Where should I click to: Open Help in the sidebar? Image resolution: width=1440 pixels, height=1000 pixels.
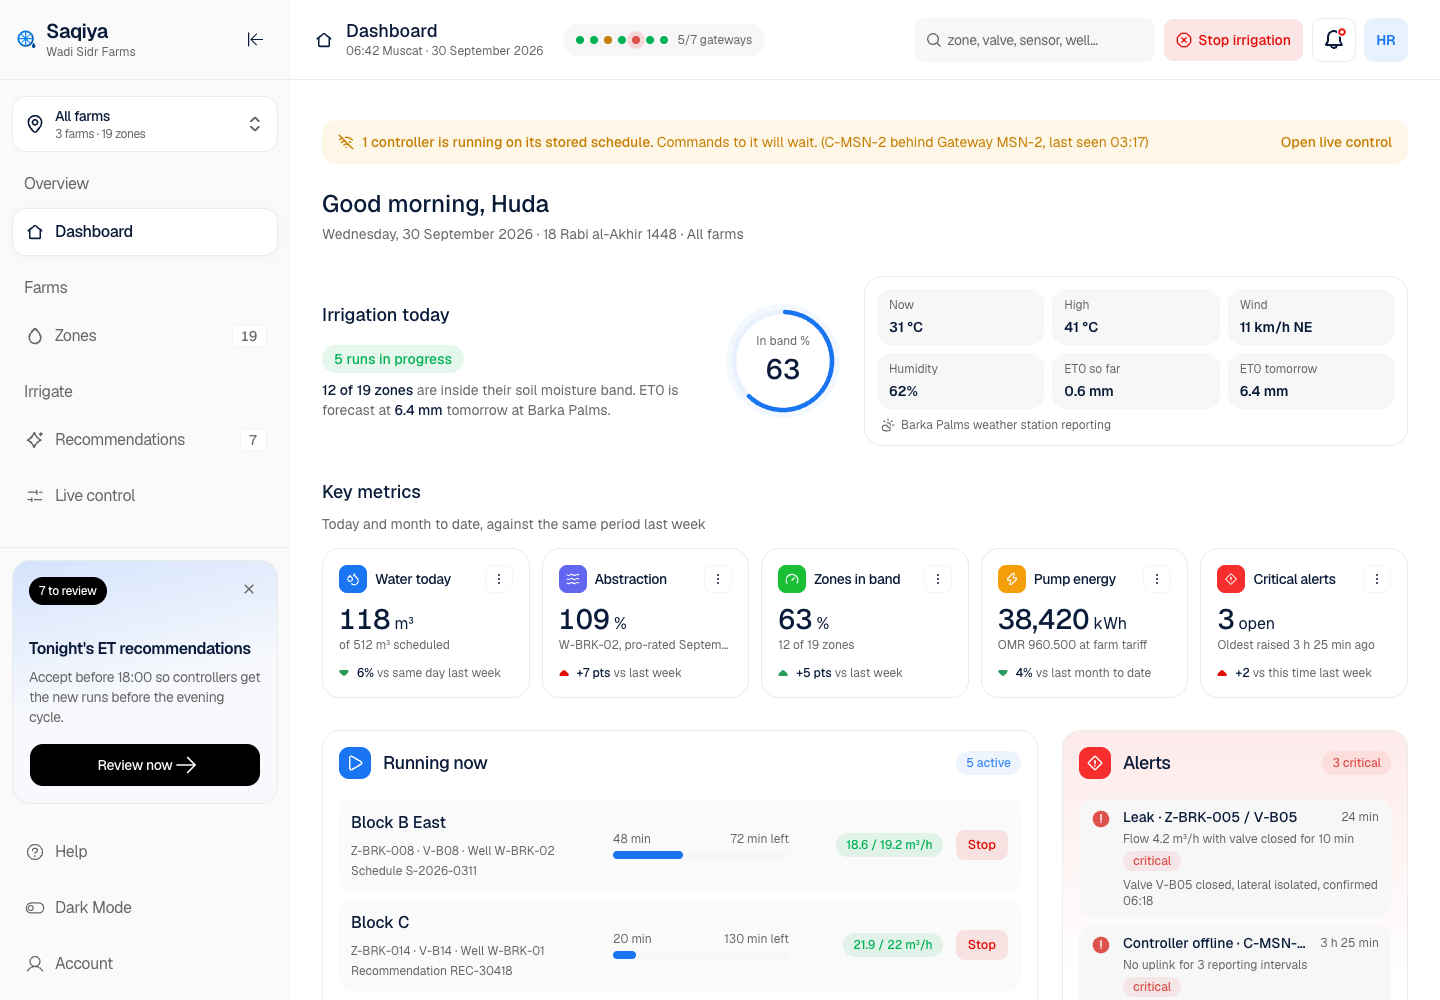click(145, 852)
